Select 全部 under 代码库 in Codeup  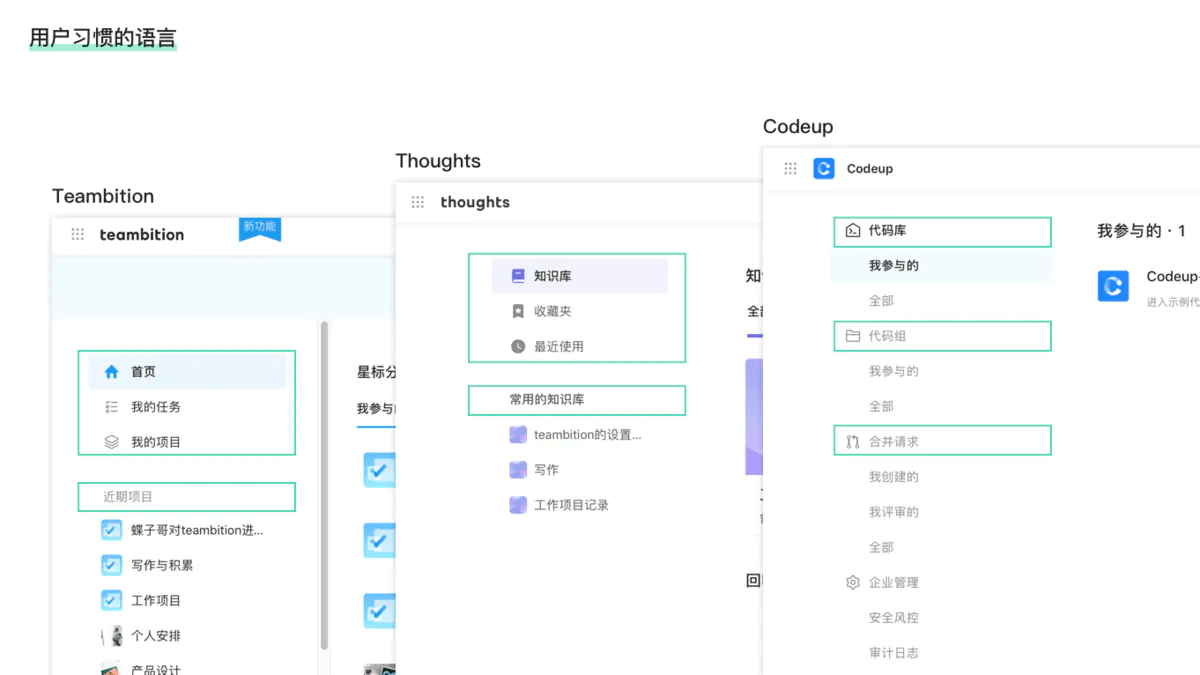click(881, 301)
